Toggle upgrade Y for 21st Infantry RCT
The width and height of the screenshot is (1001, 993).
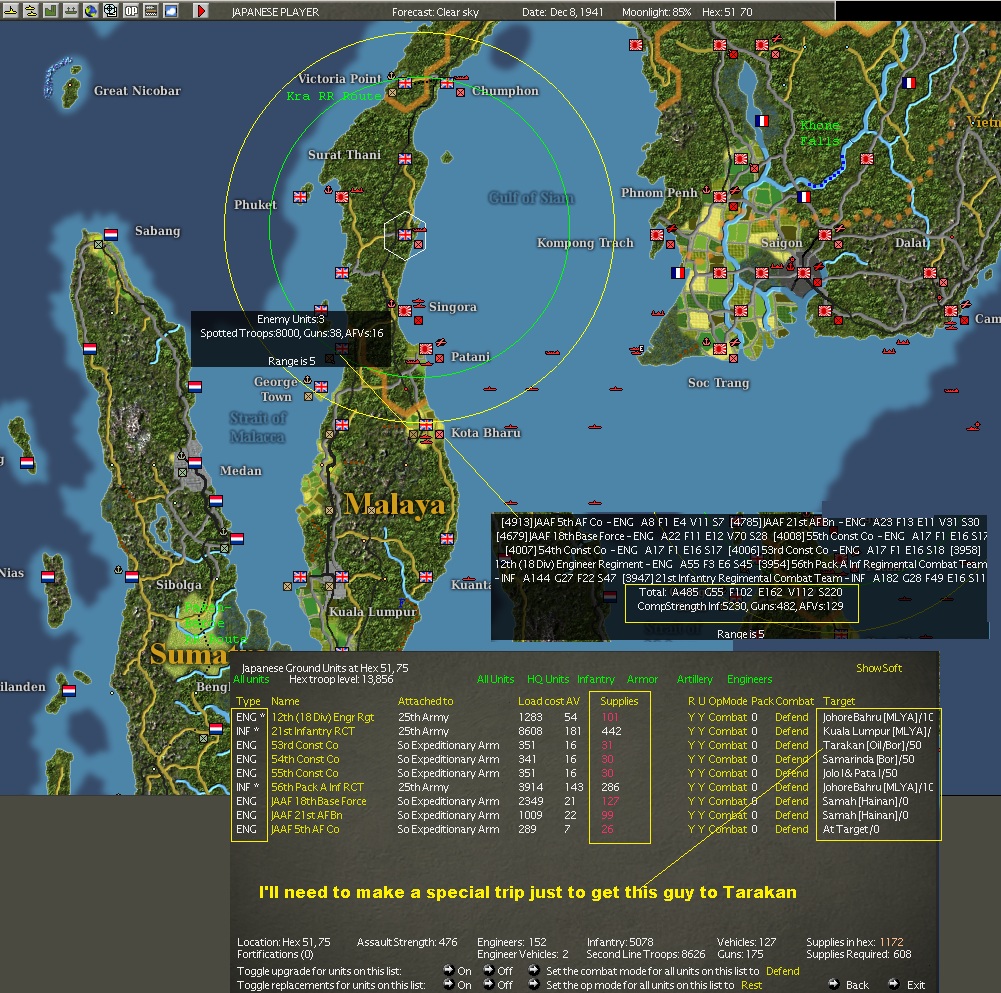tap(701, 731)
